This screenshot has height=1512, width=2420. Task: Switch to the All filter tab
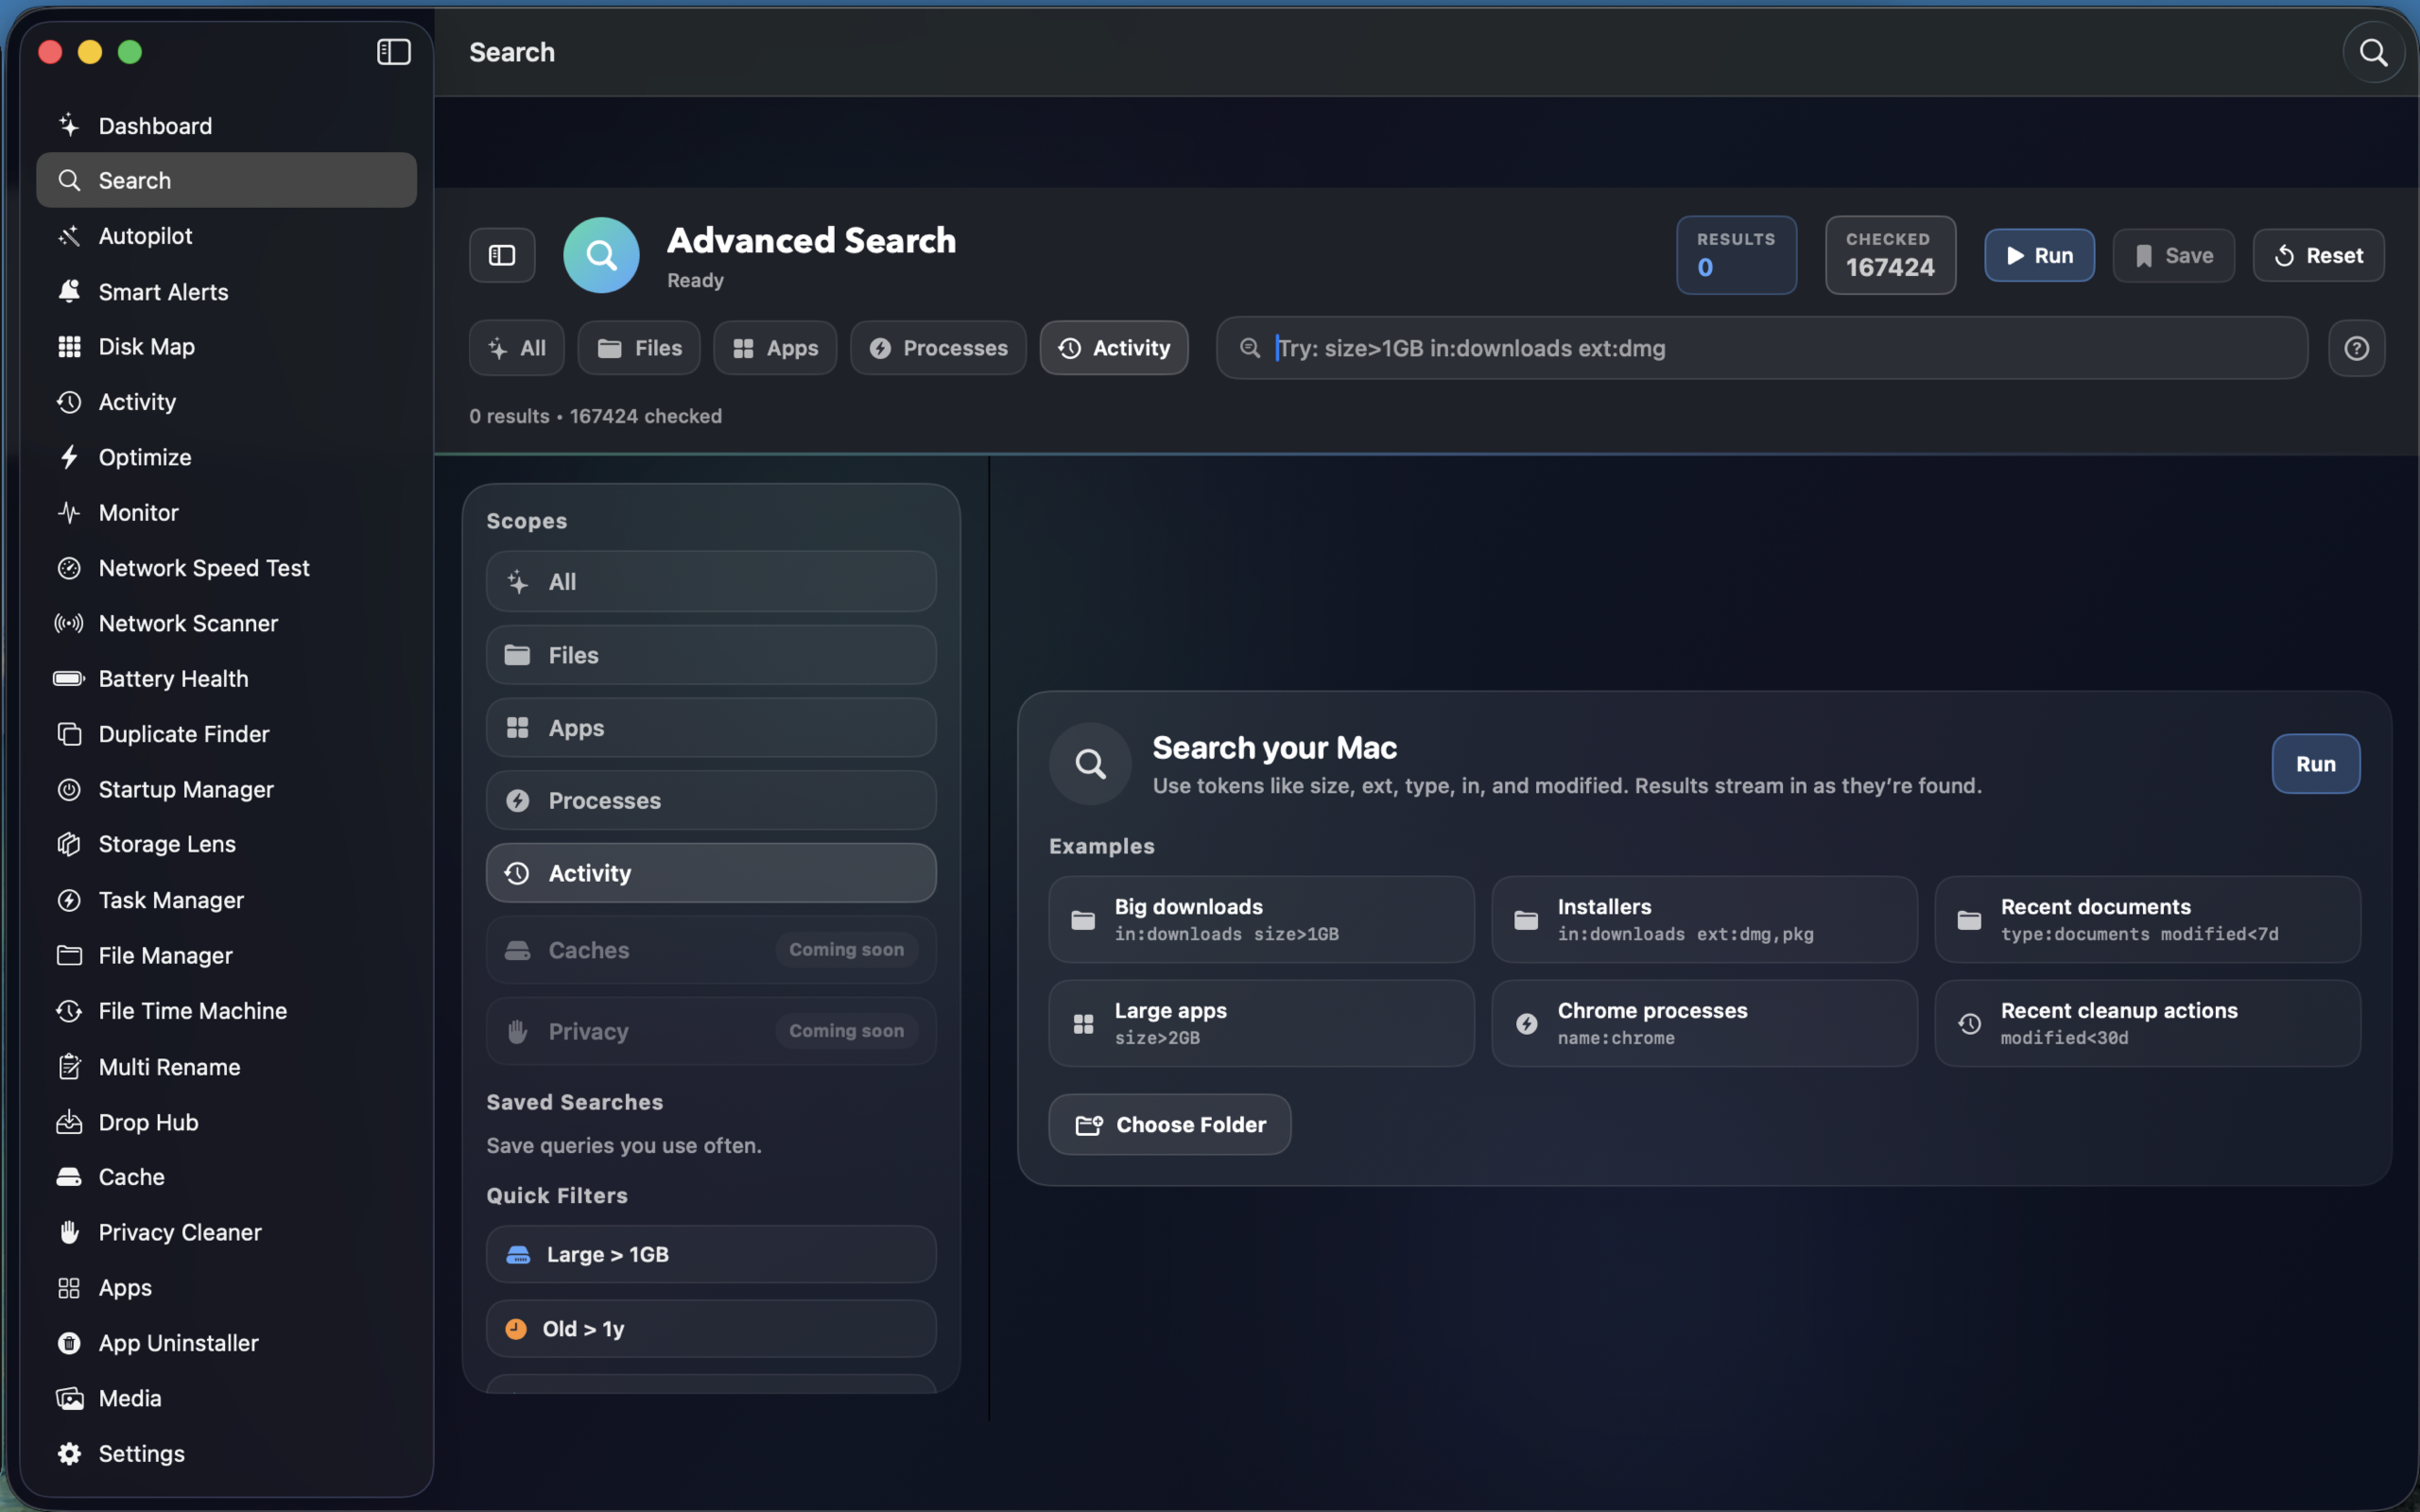(x=516, y=348)
